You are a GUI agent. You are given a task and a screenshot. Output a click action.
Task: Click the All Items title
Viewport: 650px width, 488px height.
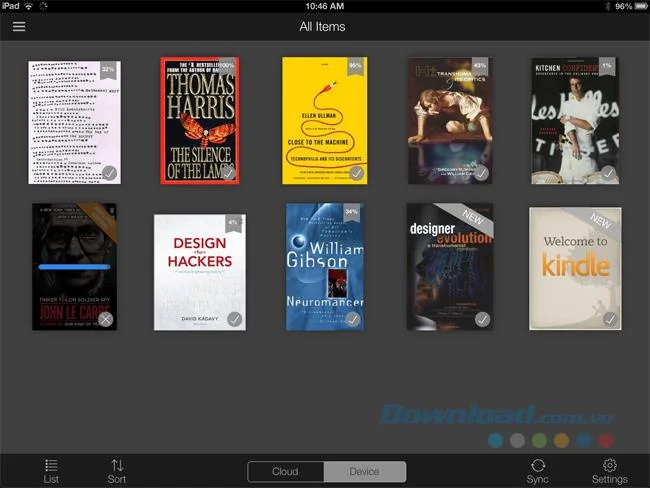[323, 27]
